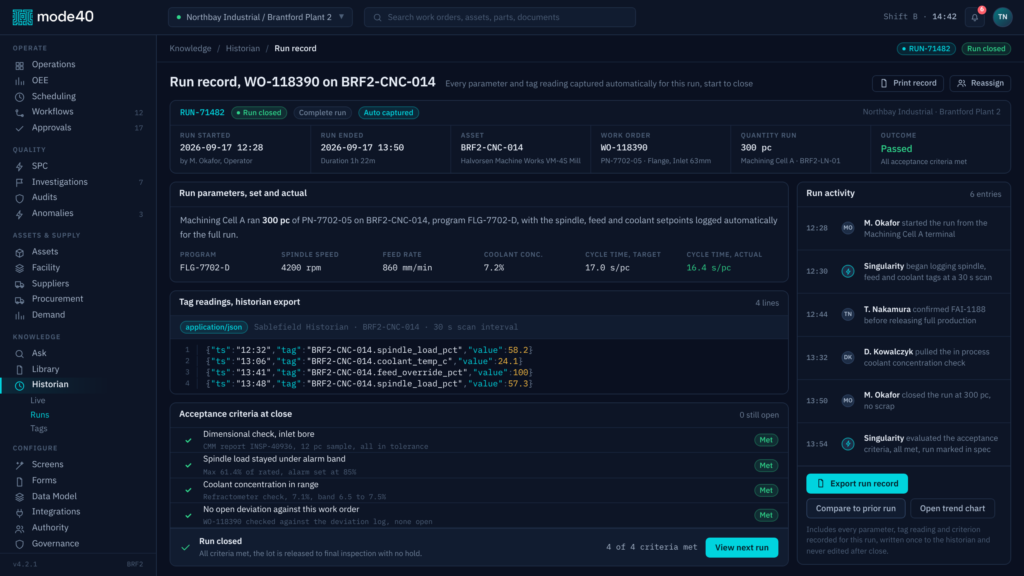Click the Passed outcome text
The width and height of the screenshot is (1024, 576).
[x=896, y=148]
